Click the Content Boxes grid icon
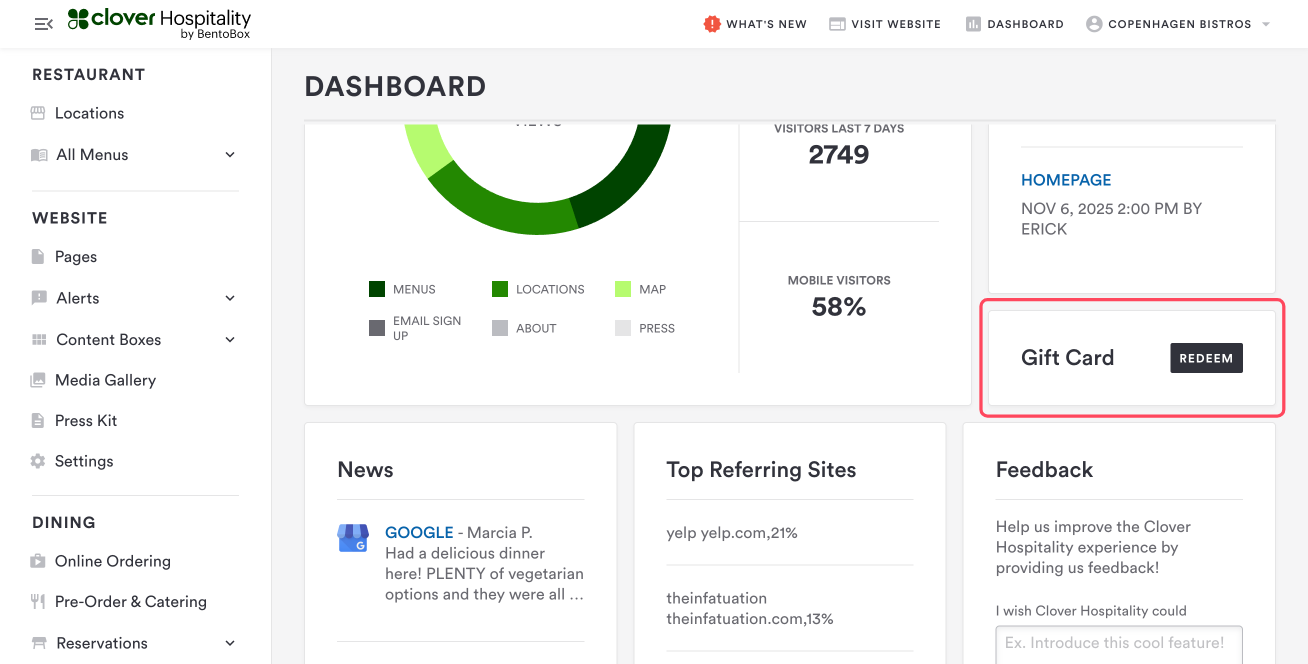The height and width of the screenshot is (664, 1308). (x=39, y=340)
